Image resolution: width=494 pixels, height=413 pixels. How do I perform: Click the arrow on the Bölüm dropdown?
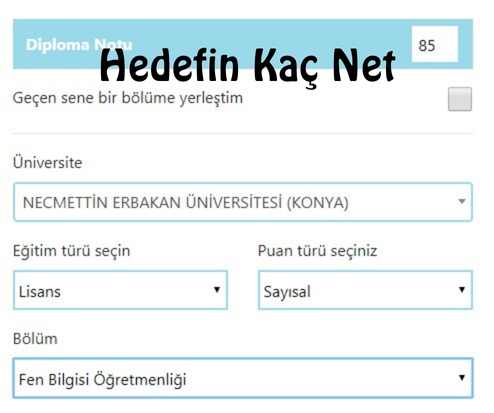tap(462, 377)
